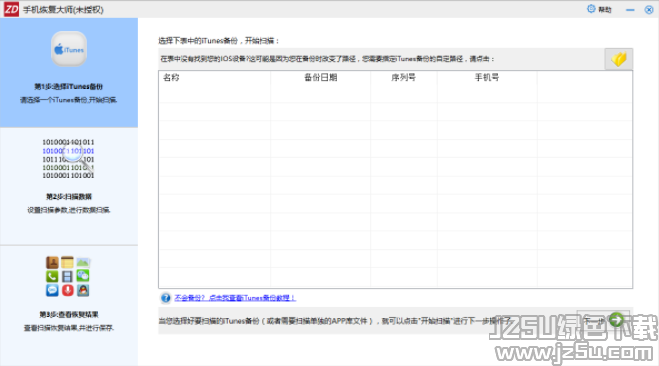
Task: Close the phone recovery window
Action: (x=649, y=10)
